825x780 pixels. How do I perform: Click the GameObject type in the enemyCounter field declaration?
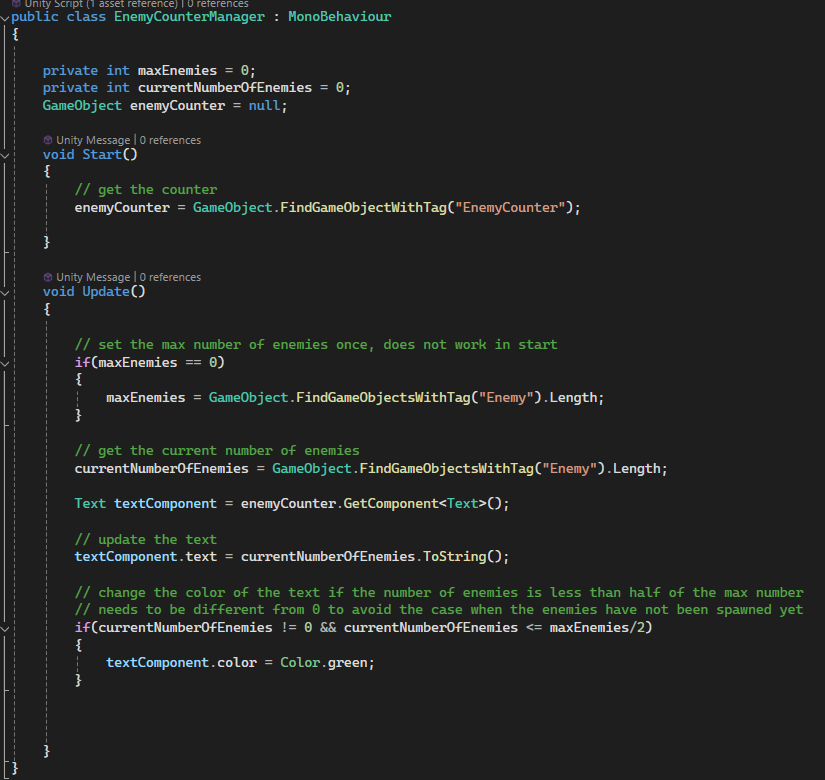[x=82, y=106]
